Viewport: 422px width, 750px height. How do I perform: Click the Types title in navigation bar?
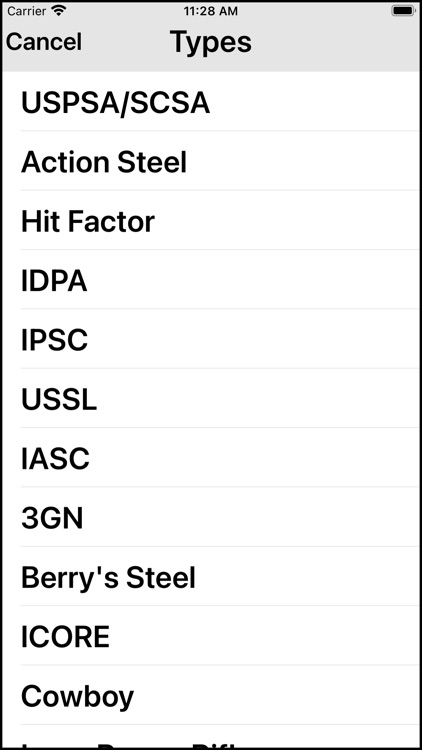pos(211,42)
